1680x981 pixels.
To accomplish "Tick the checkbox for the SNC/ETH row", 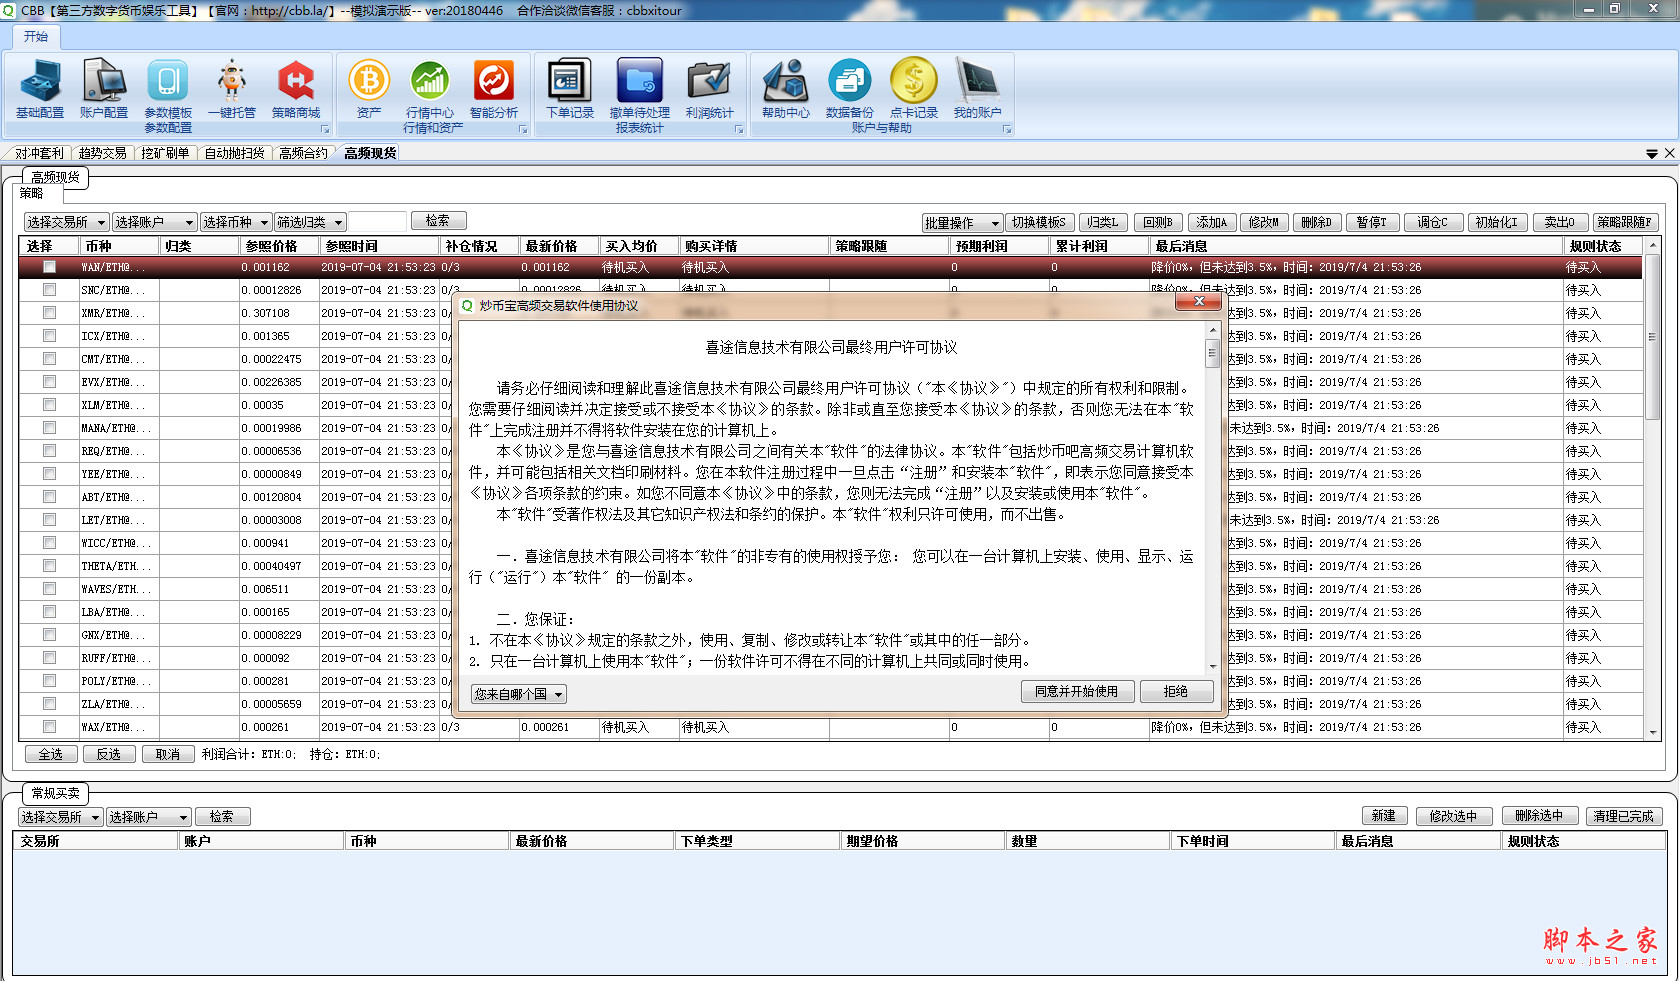I will pos(49,290).
